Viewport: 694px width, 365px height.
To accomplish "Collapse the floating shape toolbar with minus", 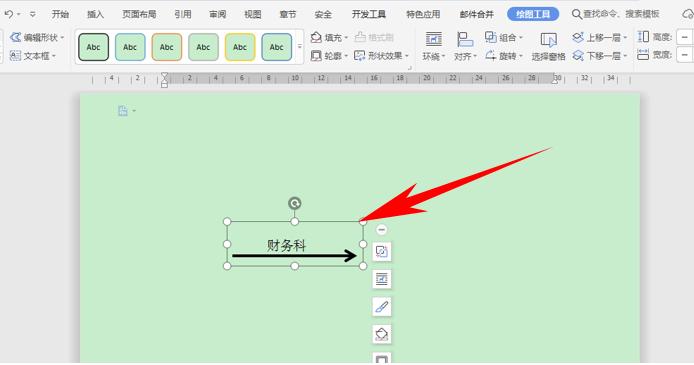I will pyautogui.click(x=382, y=230).
